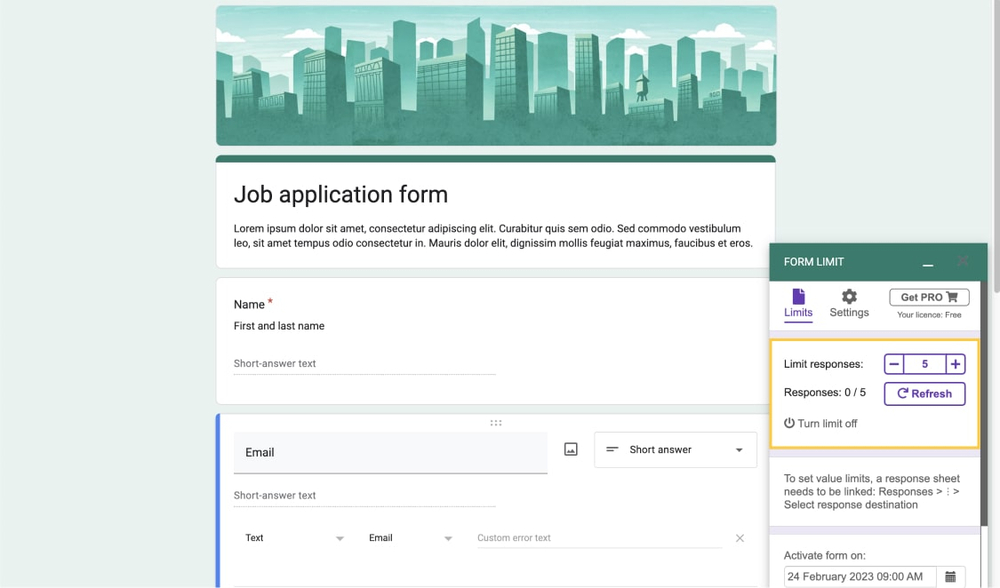Remove validation rule with X icon
1000x588 pixels.
[x=740, y=538]
